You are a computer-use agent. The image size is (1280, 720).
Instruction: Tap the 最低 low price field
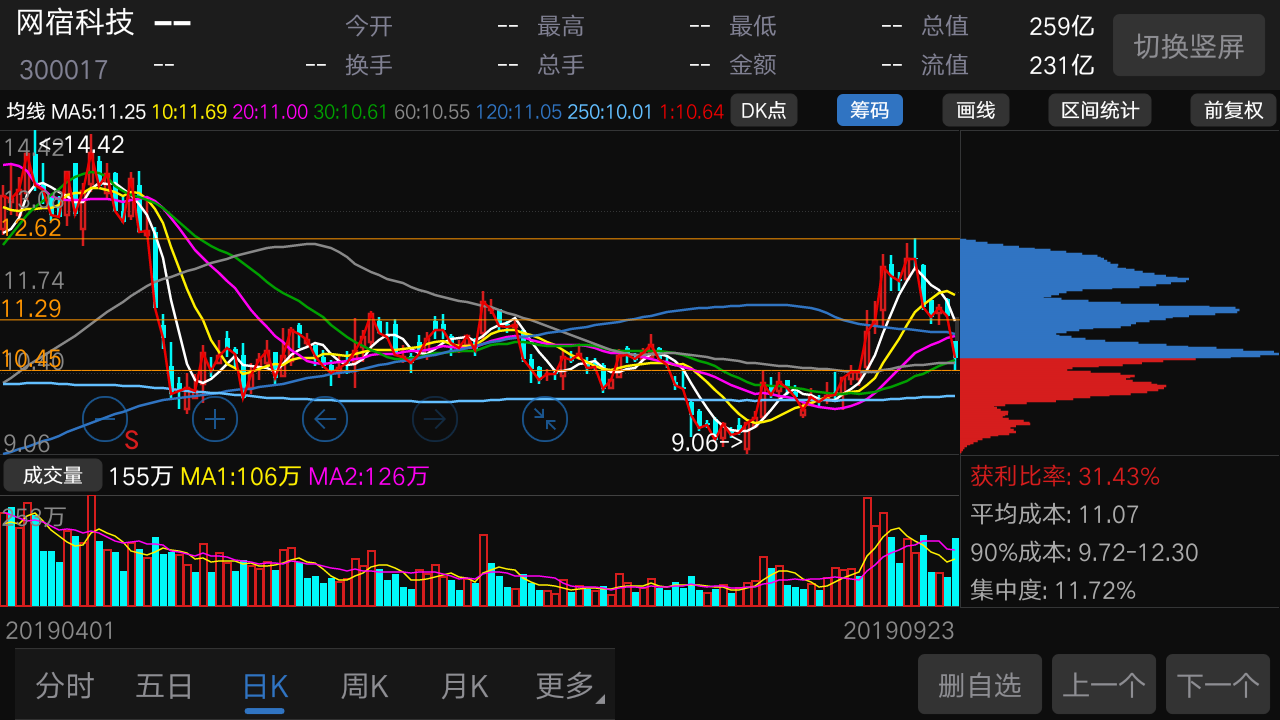click(x=816, y=26)
